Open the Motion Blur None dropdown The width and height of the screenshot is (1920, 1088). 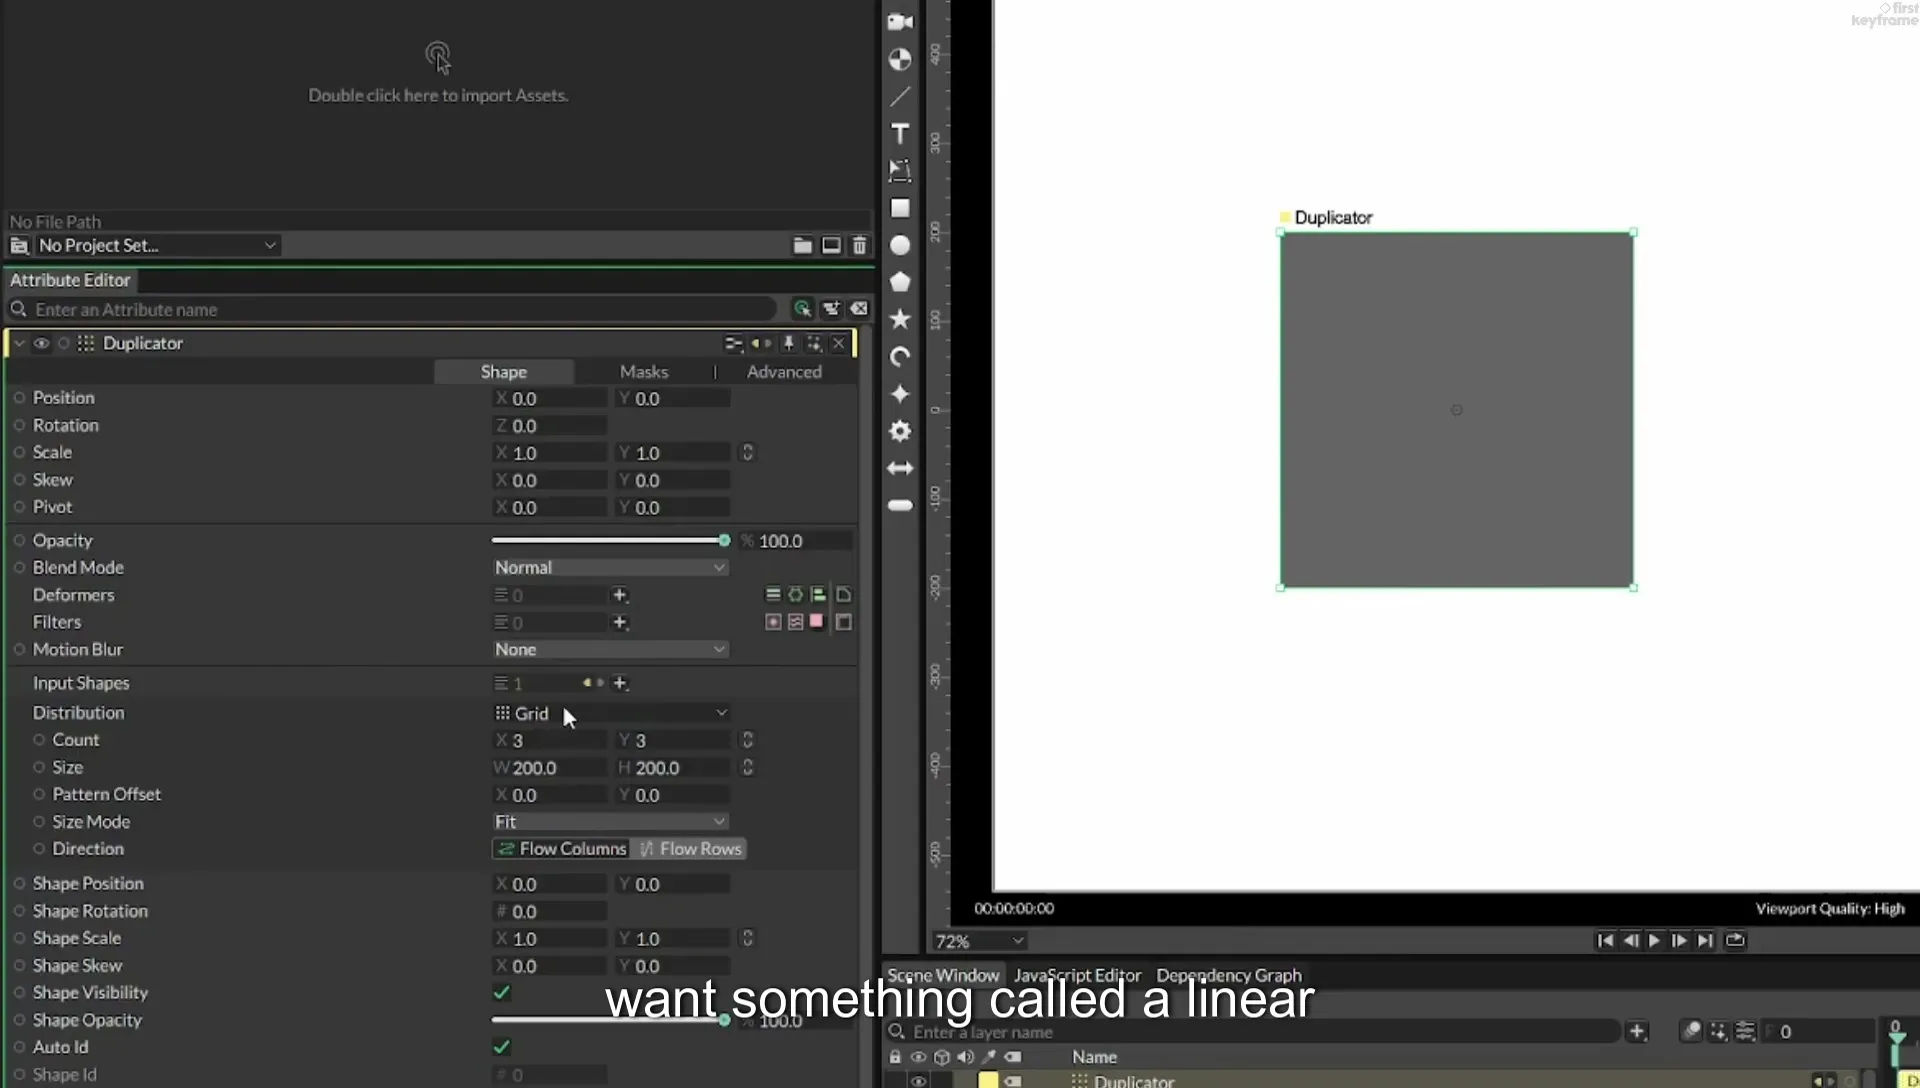[x=610, y=649]
